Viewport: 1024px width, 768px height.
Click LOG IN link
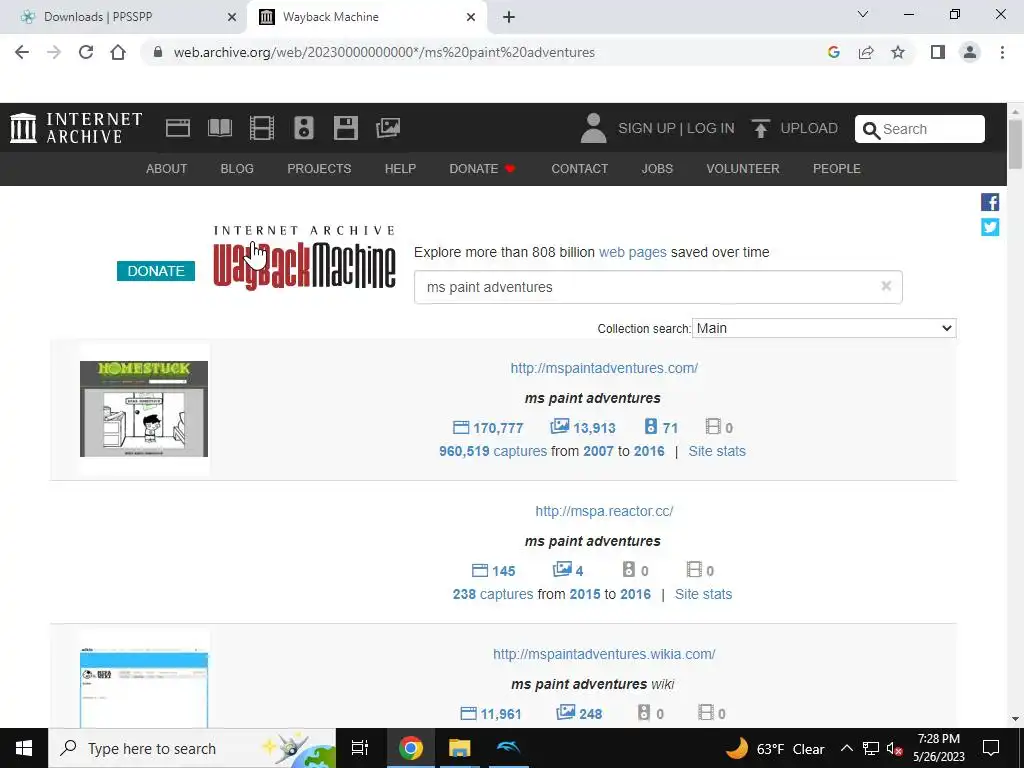(x=711, y=128)
